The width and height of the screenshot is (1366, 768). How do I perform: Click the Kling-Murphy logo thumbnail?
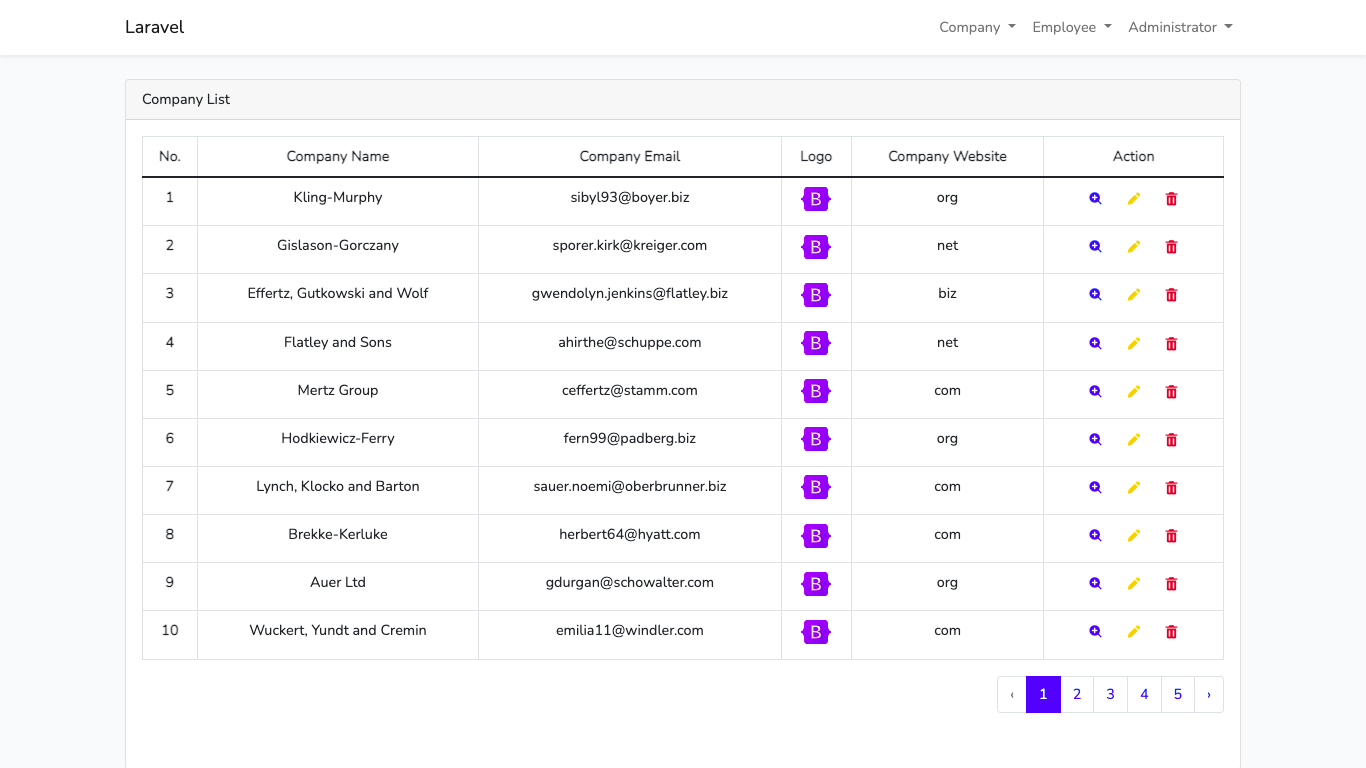tap(816, 199)
